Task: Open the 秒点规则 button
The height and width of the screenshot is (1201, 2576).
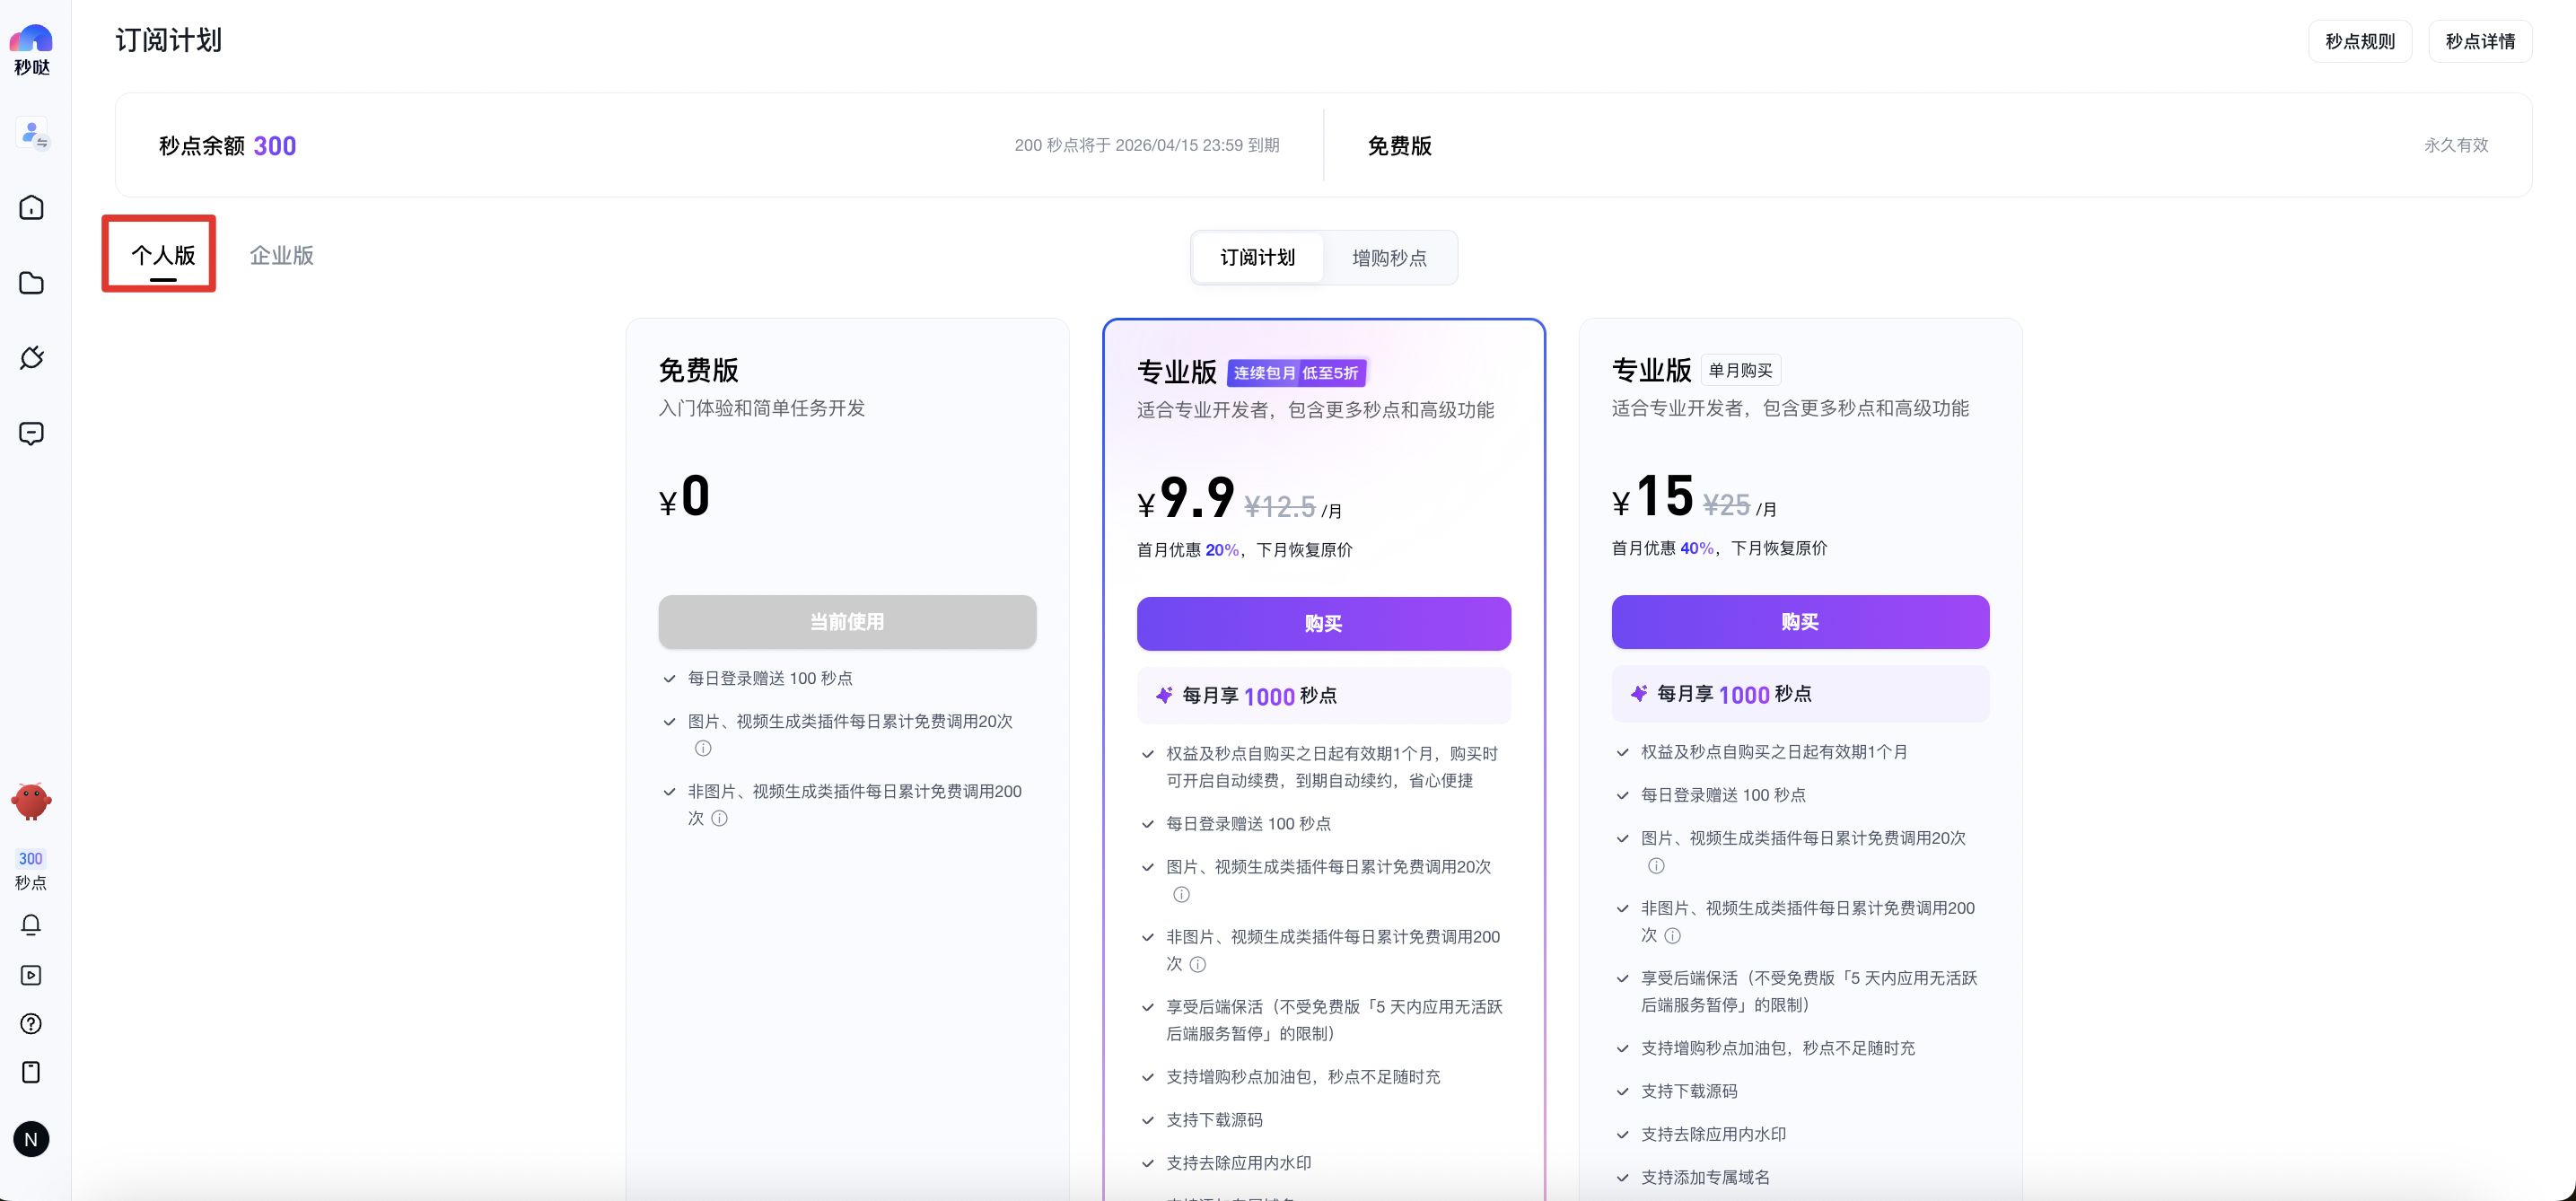Action: (2359, 41)
